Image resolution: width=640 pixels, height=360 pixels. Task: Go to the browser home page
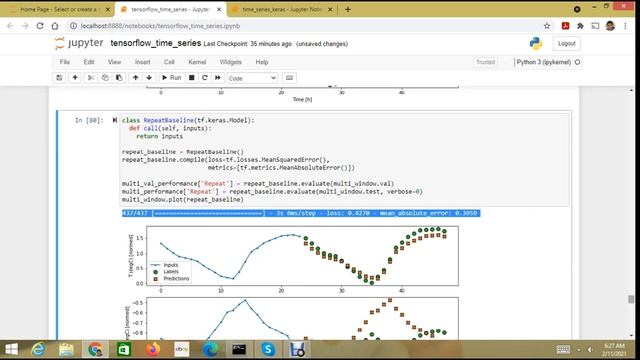(x=55, y=26)
